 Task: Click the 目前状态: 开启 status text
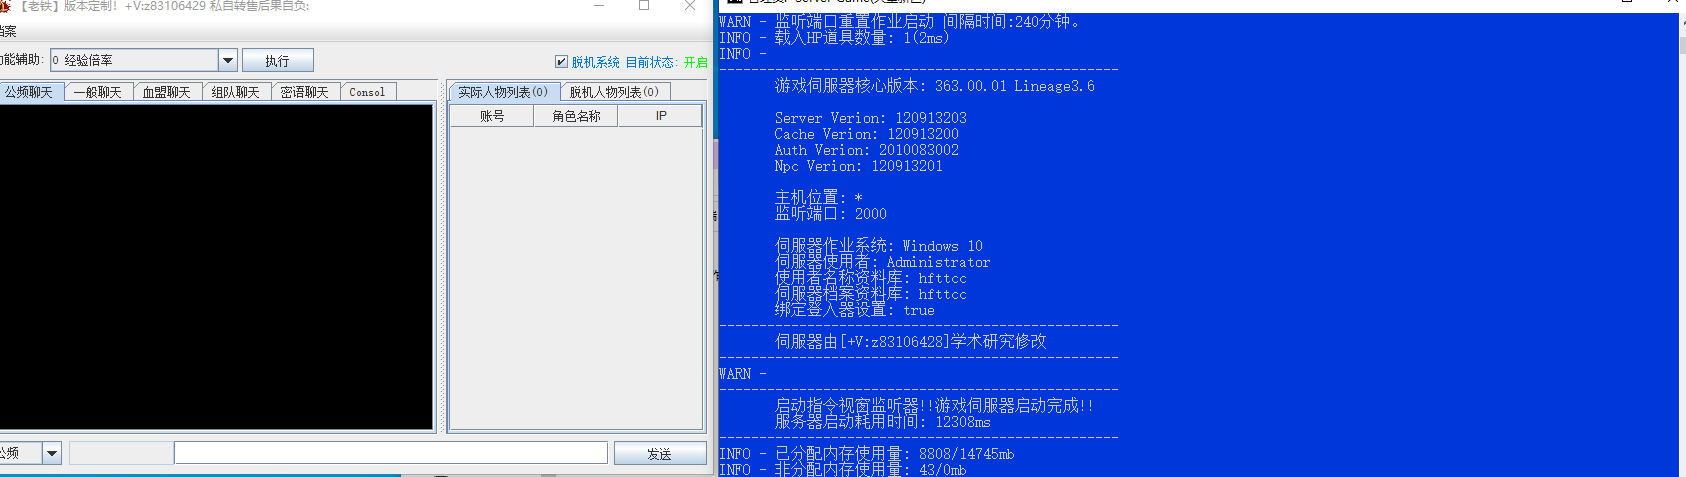(x=667, y=62)
